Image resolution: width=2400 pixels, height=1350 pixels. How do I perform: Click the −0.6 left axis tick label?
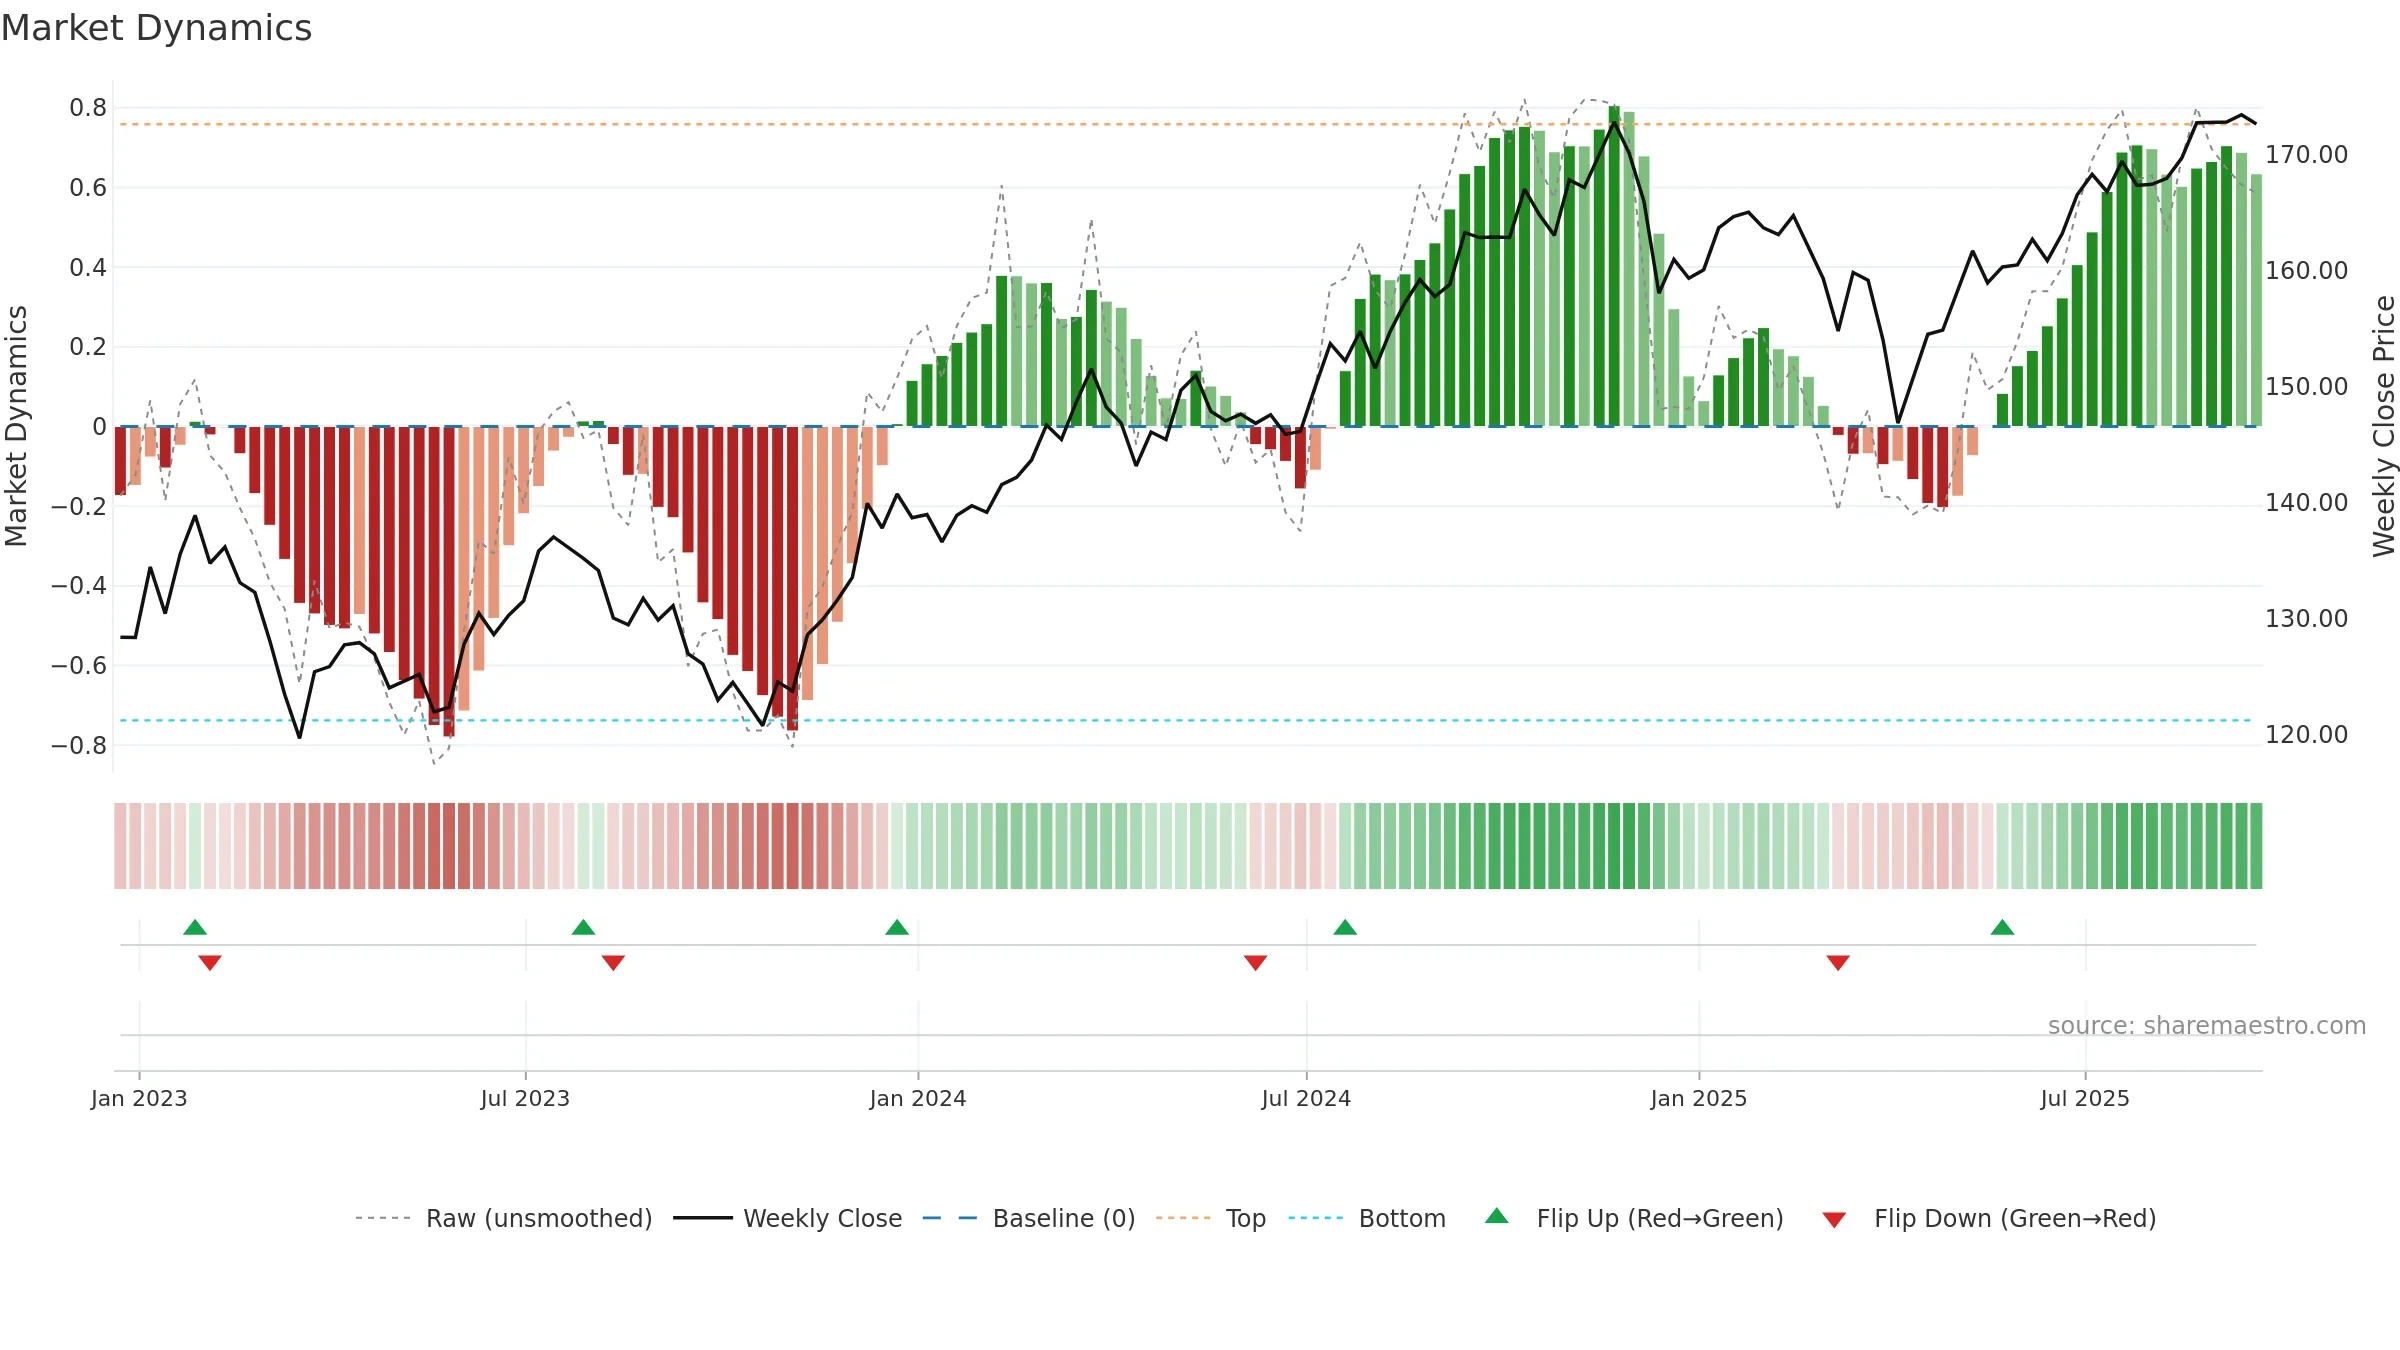(79, 665)
